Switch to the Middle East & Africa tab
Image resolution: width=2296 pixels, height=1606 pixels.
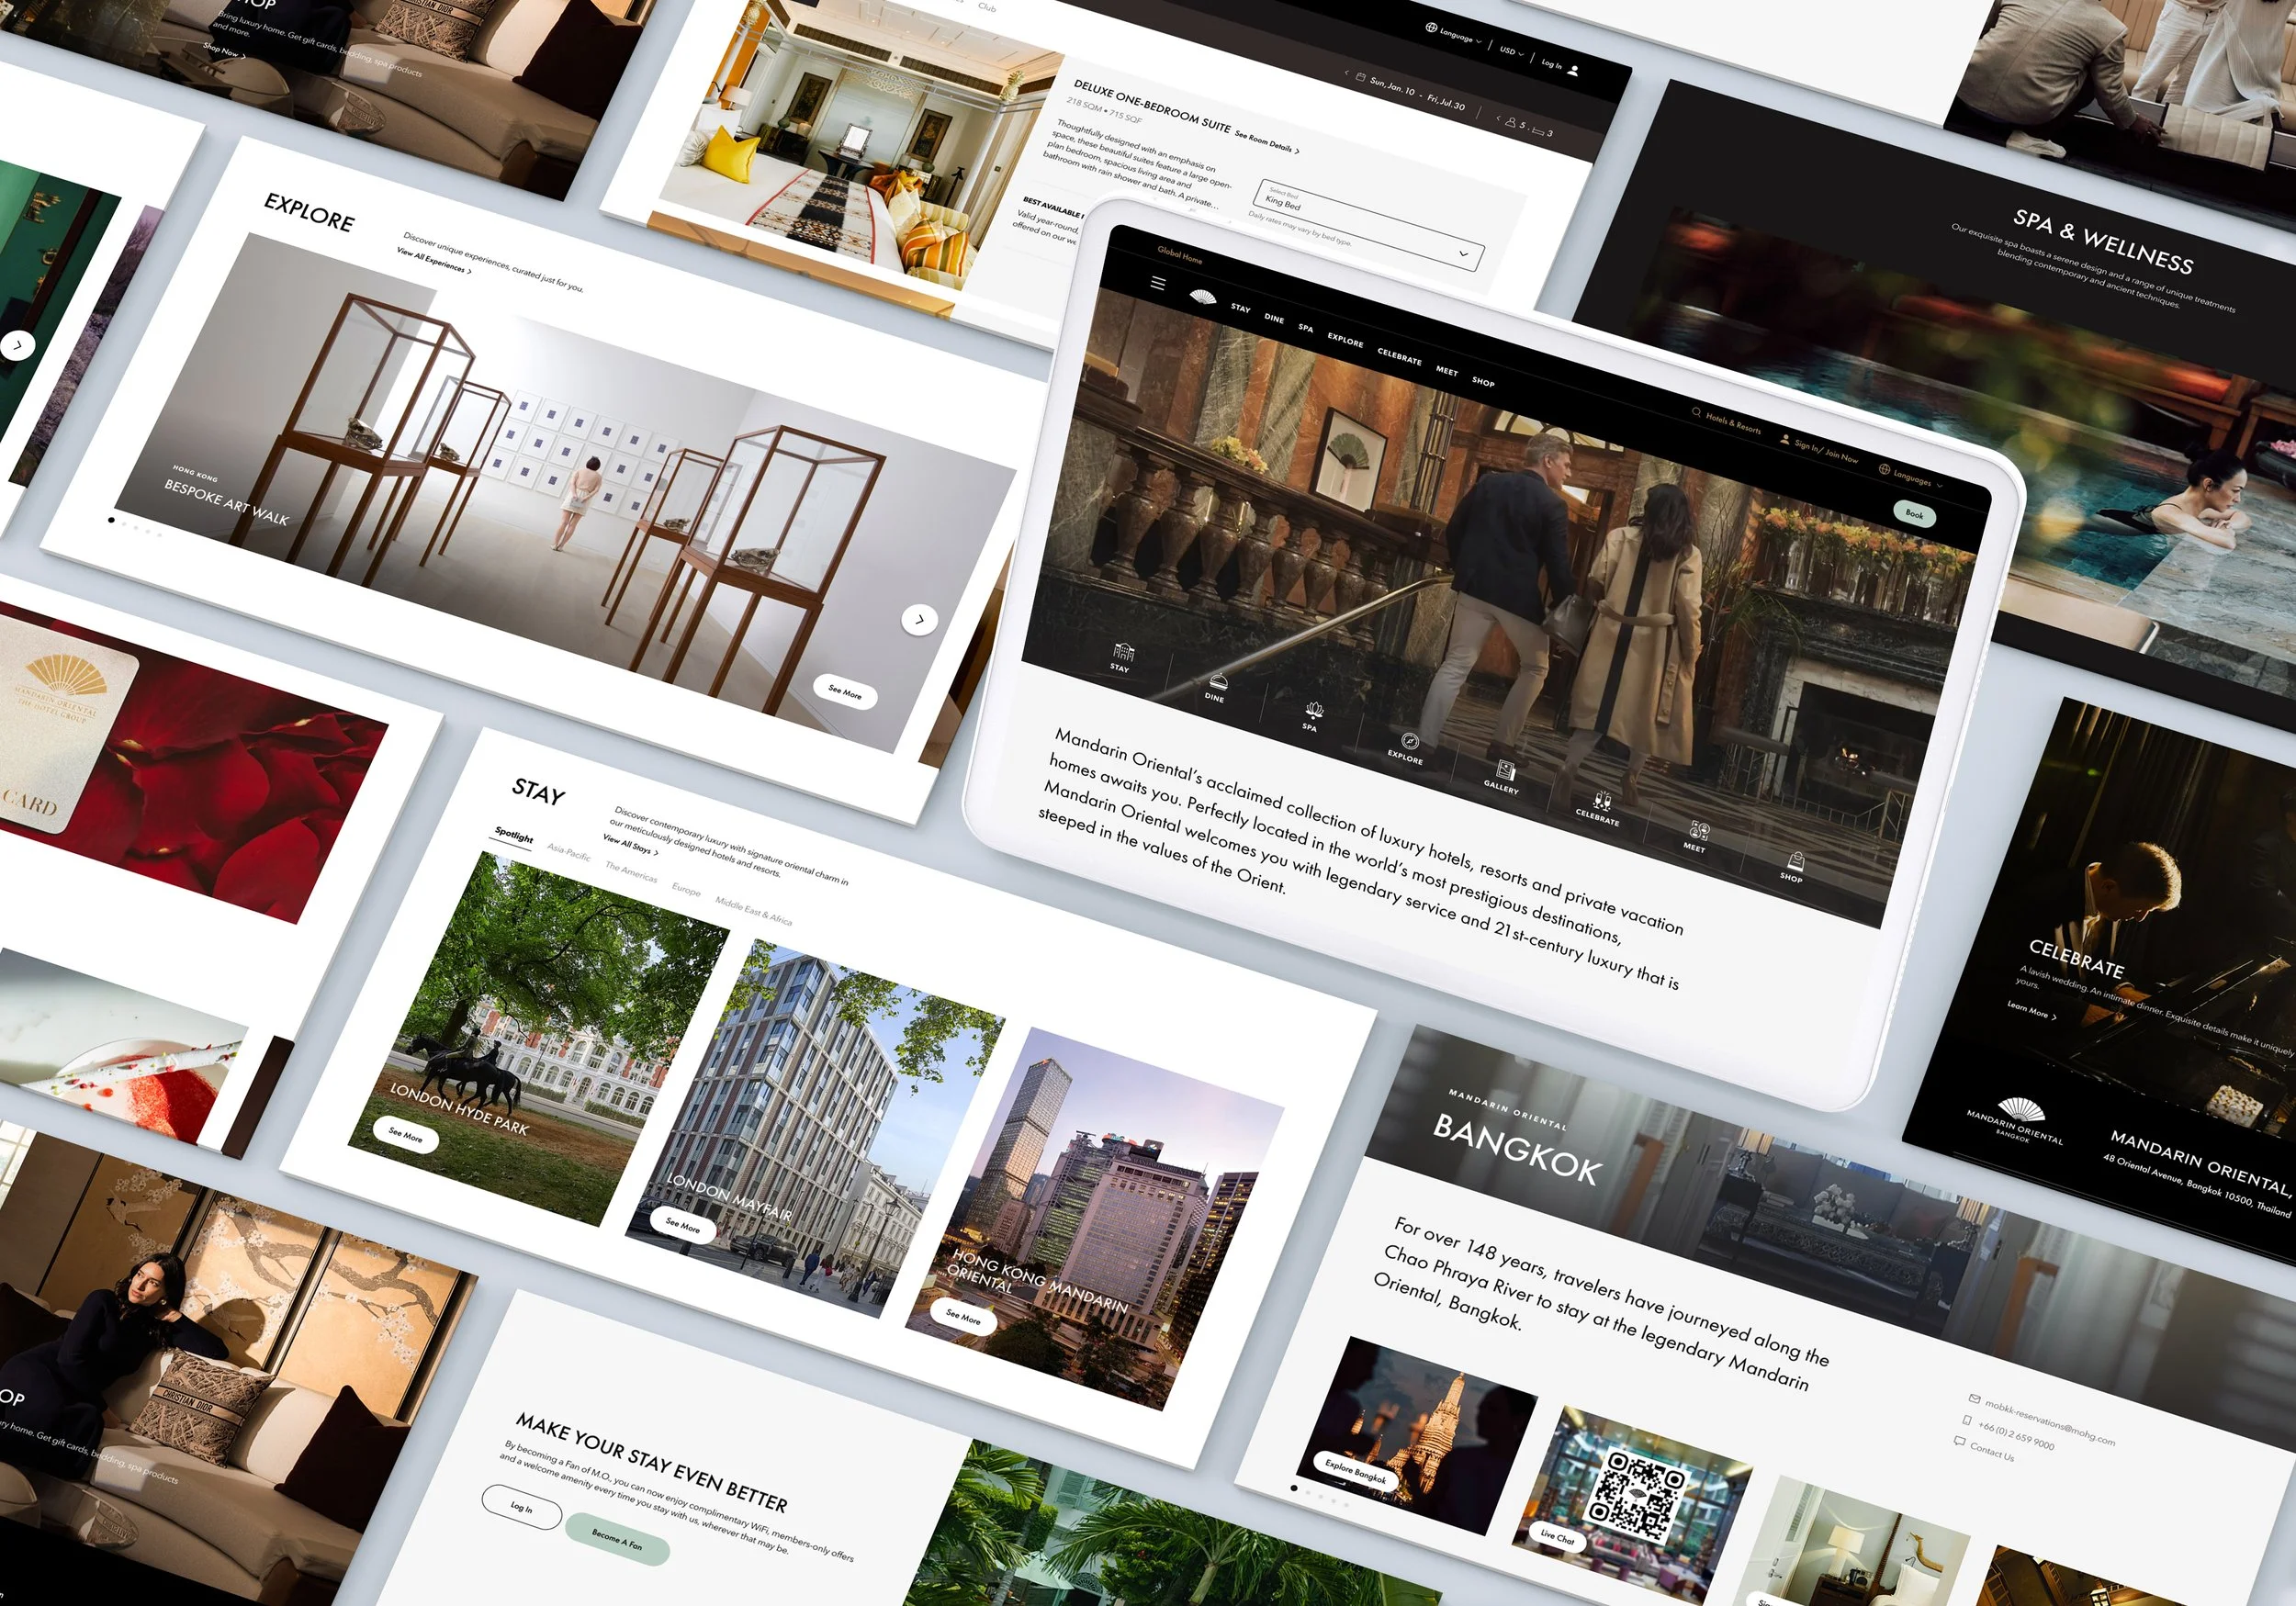click(x=753, y=910)
